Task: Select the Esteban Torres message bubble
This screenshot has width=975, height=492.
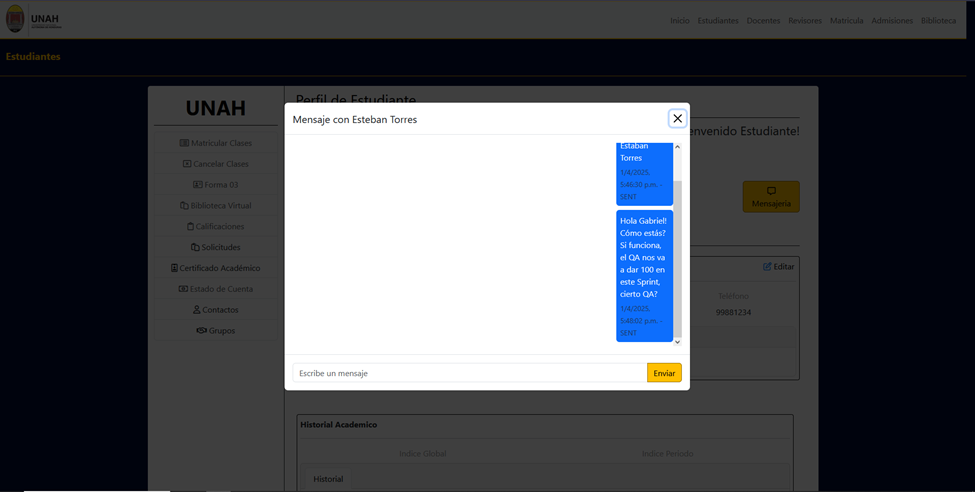Action: pos(644,174)
